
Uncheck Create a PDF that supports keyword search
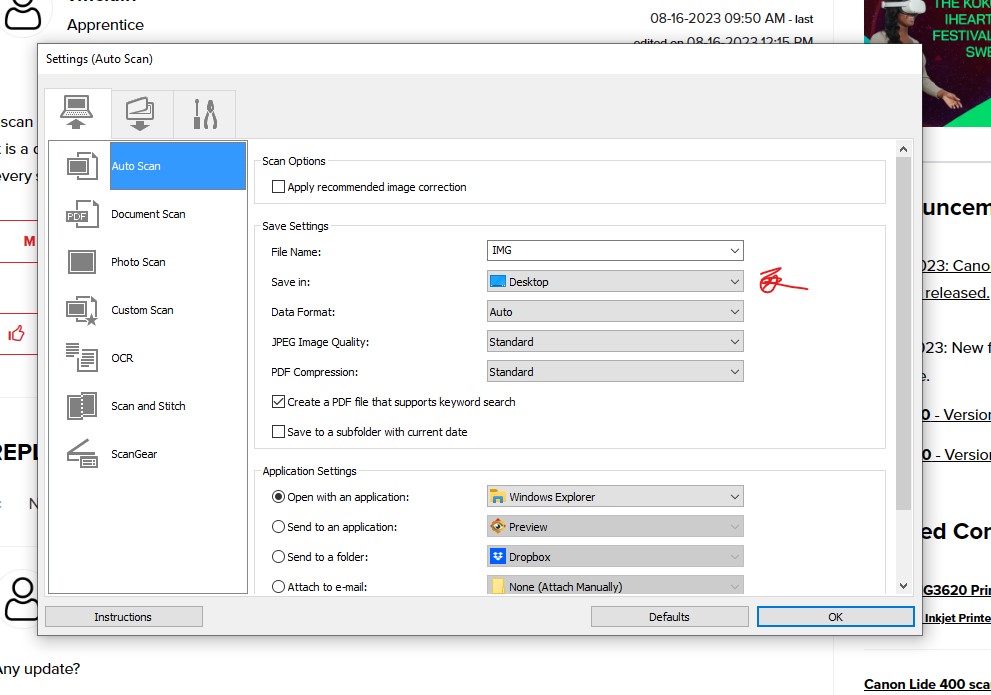click(278, 402)
